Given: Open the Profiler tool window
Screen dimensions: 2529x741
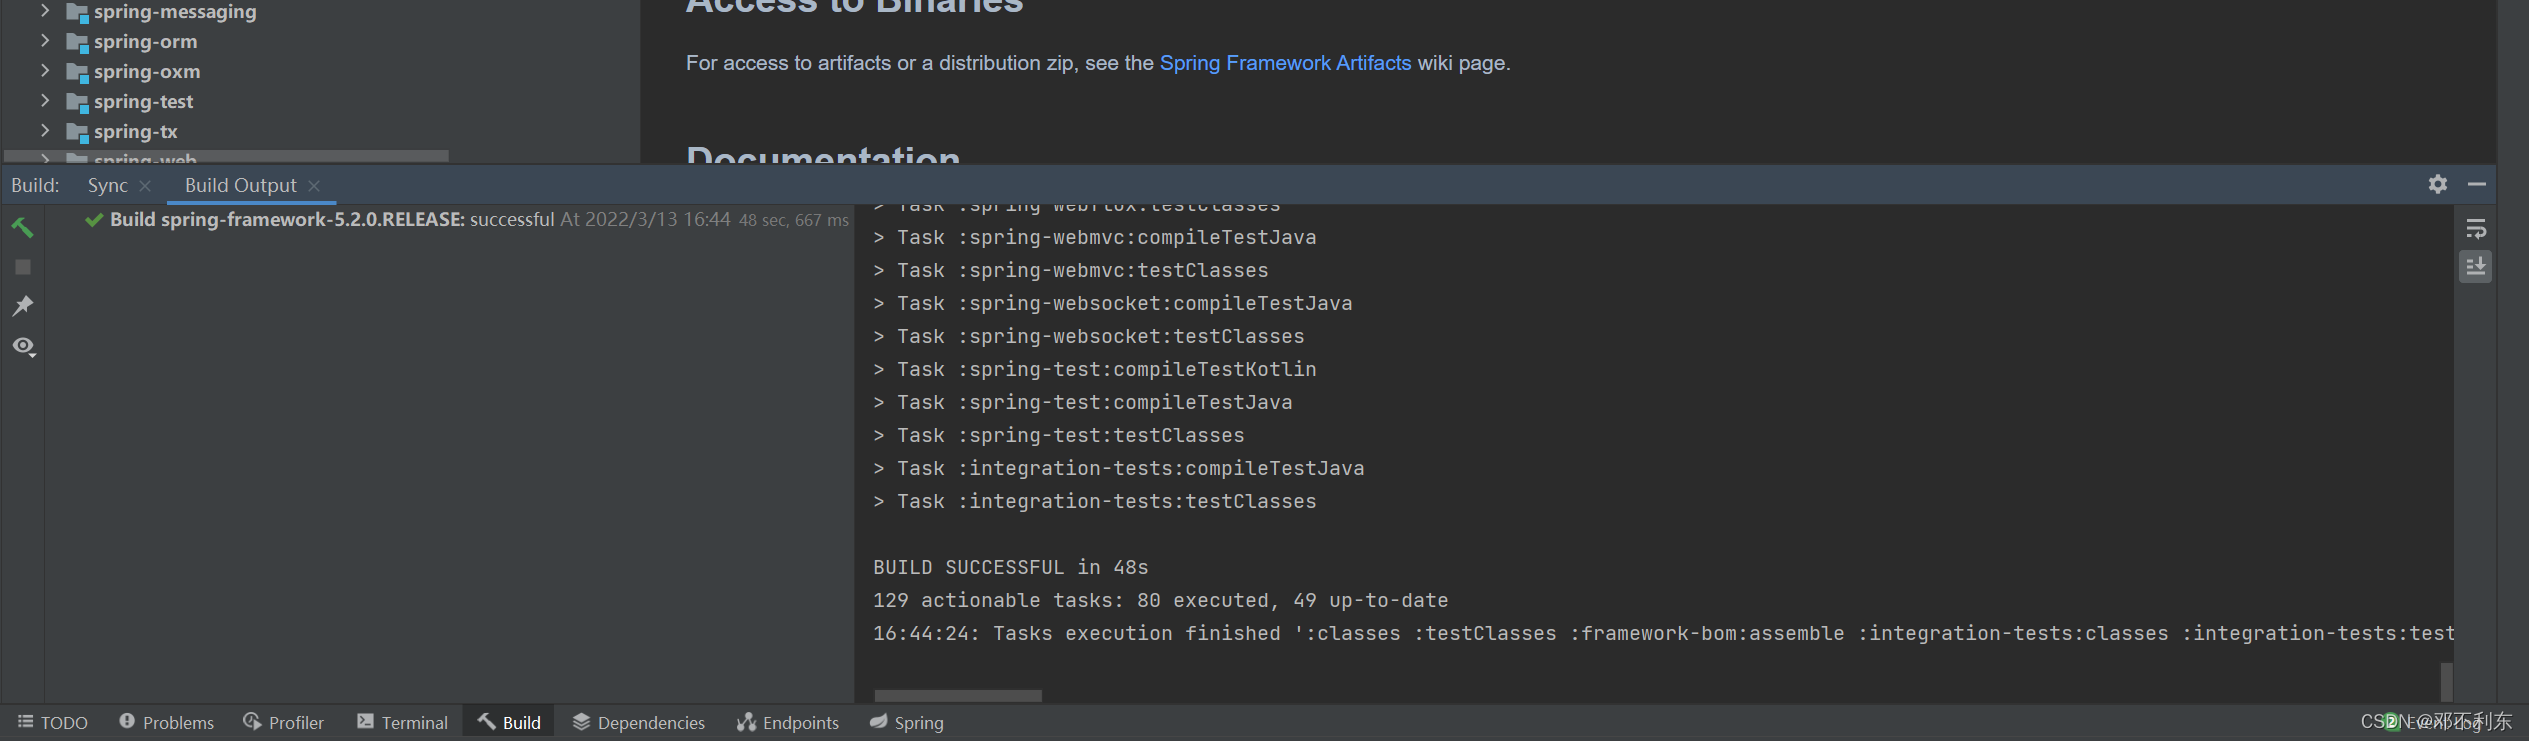Looking at the screenshot, I should click(x=284, y=722).
